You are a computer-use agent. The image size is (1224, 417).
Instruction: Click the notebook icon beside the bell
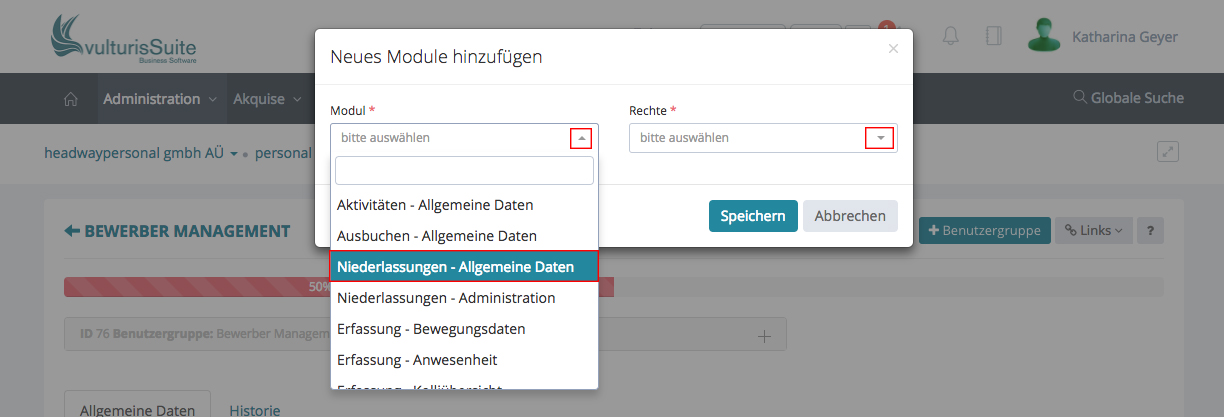click(993, 36)
